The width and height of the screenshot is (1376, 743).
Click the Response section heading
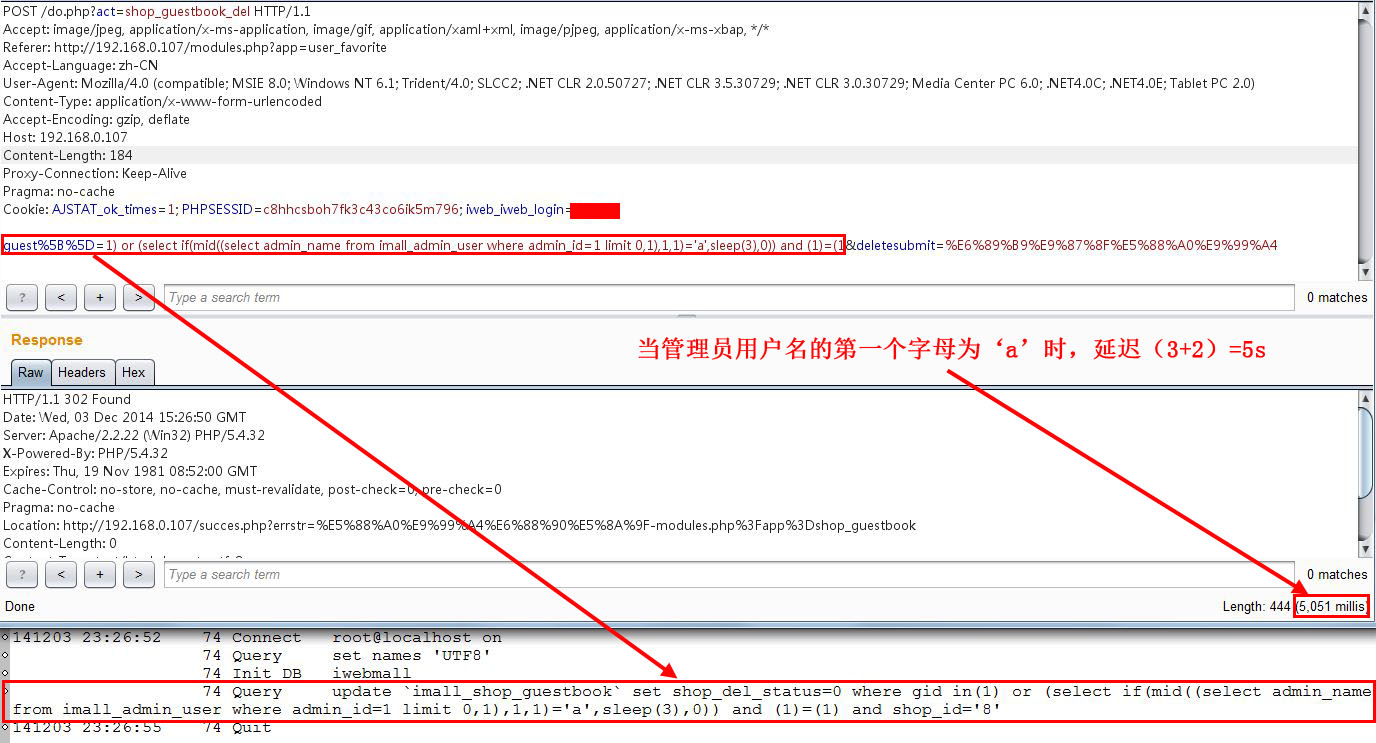pyautogui.click(x=47, y=340)
